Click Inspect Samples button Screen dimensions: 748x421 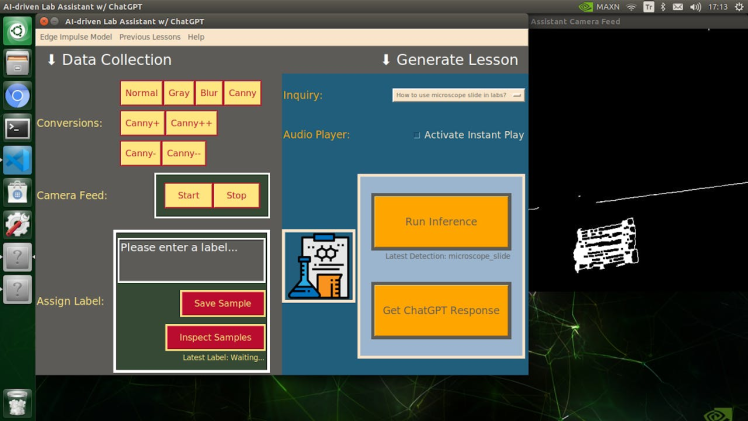tap(215, 337)
